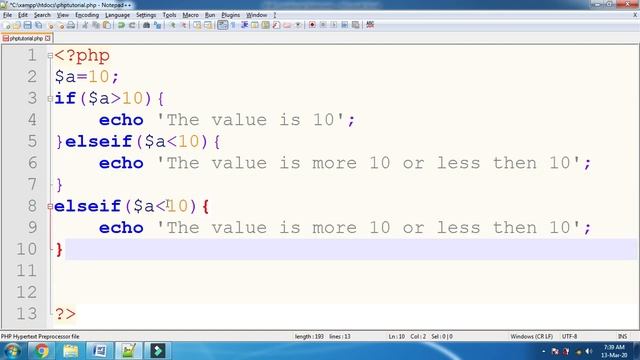640x360 pixels.
Task: Click the Save All toolbar icon
Action: point(38,25)
